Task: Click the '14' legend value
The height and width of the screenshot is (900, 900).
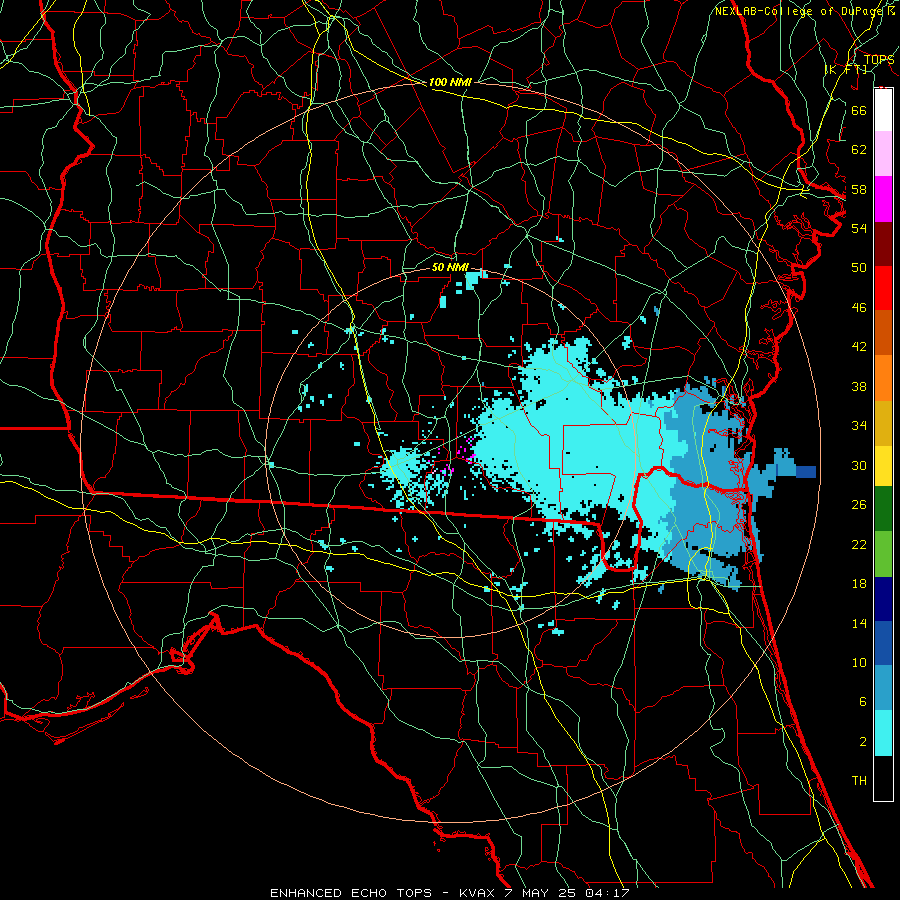Action: (859, 623)
